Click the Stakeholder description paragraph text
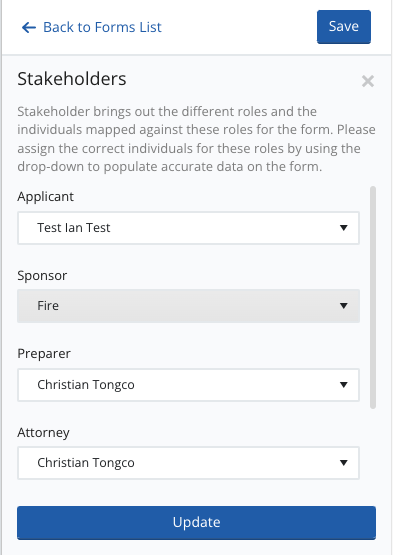 tap(196, 139)
